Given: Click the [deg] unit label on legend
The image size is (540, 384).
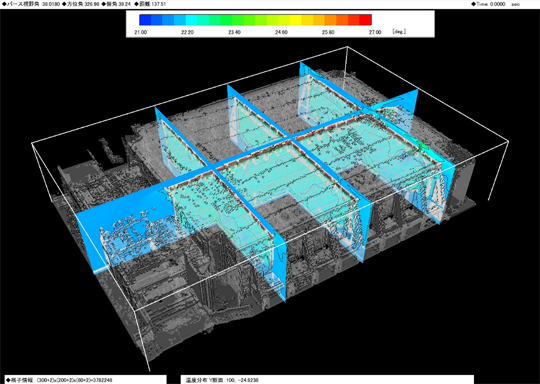Looking at the screenshot, I should tap(399, 32).
